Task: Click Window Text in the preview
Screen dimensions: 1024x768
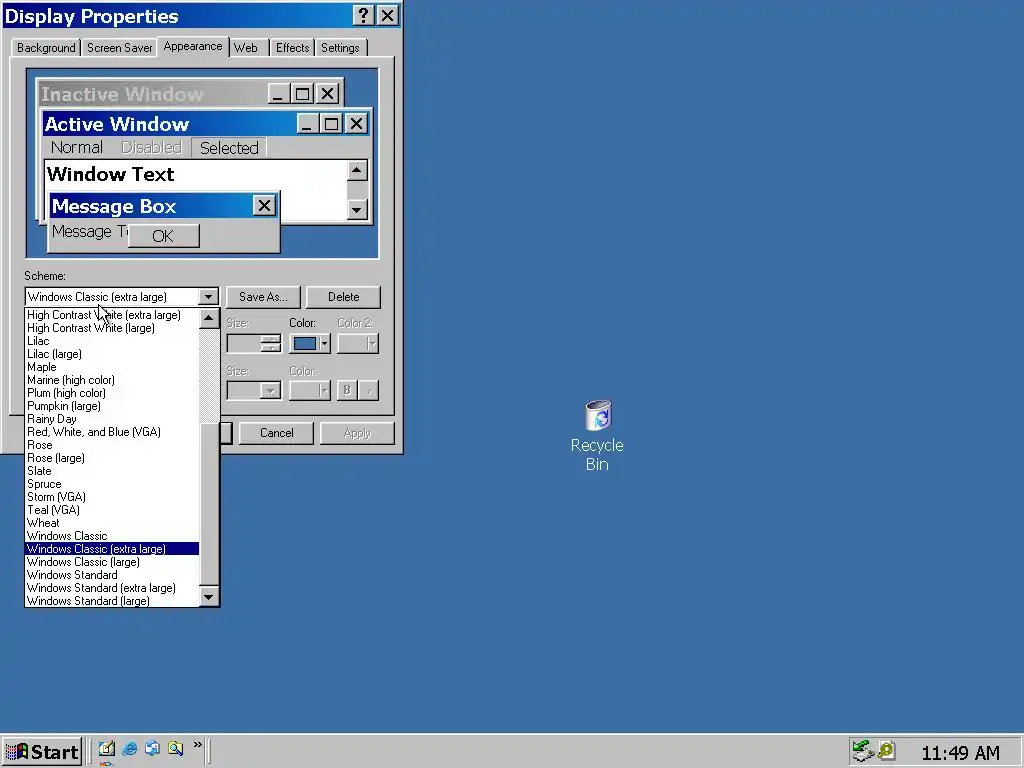Action: click(111, 174)
